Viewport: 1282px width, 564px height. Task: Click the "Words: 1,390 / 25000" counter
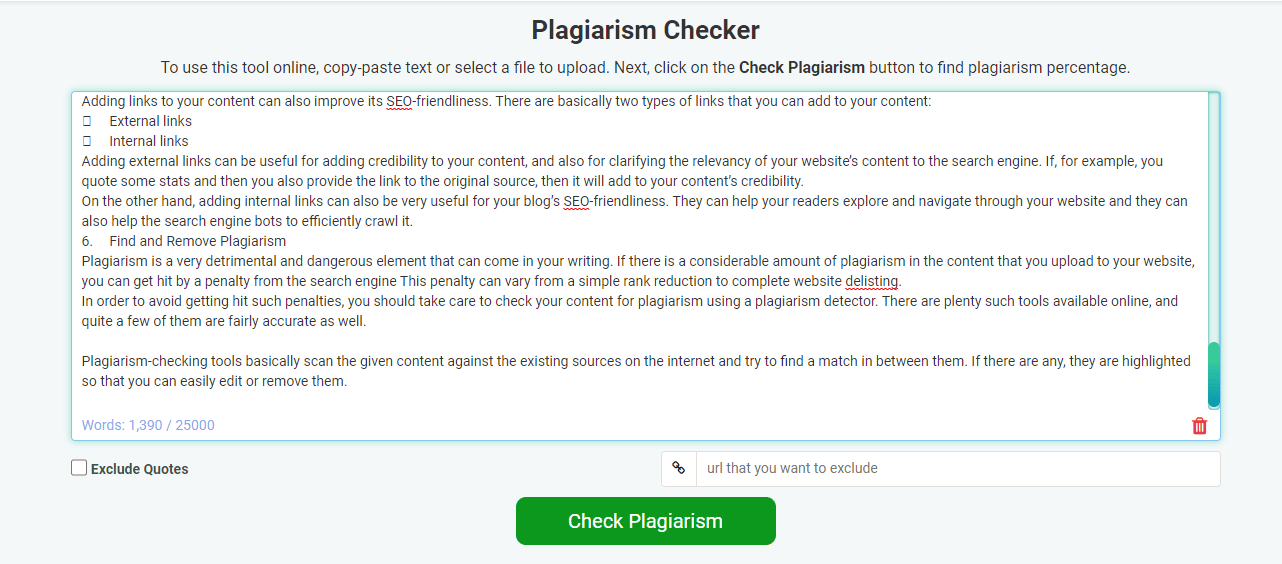point(148,425)
